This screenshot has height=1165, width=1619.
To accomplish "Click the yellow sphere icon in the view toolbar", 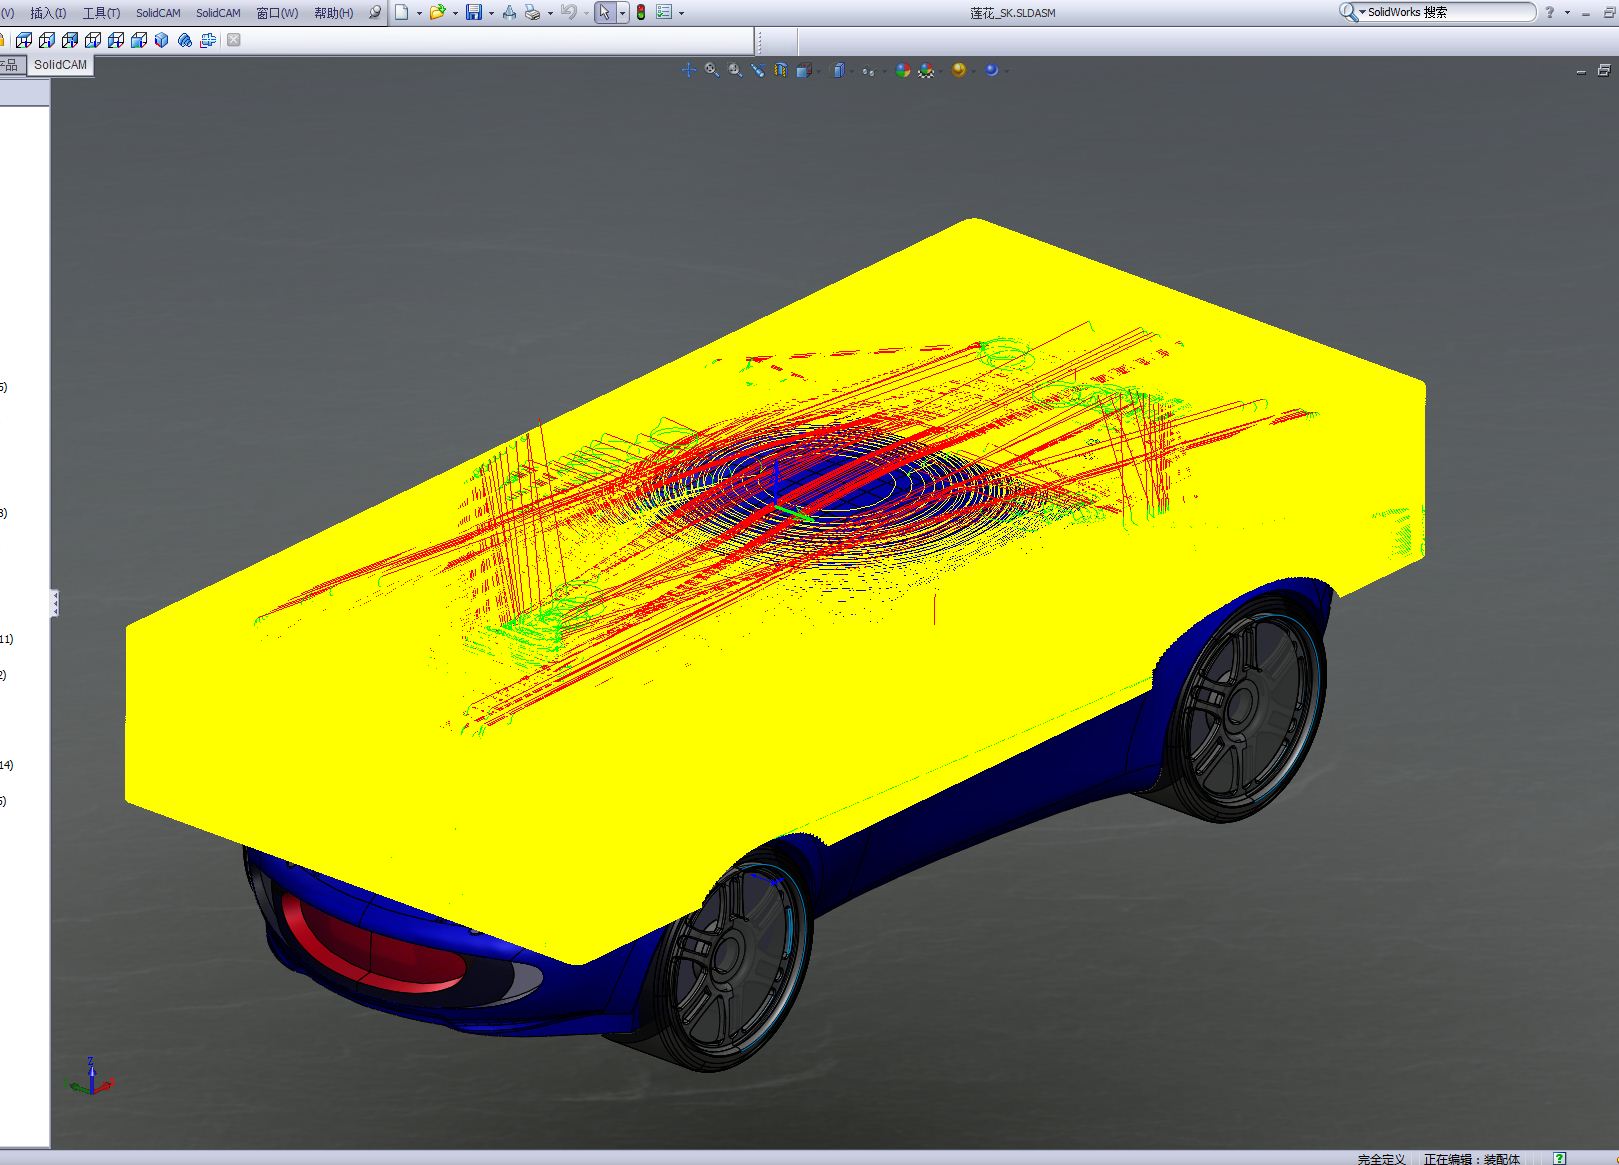I will 959,70.
